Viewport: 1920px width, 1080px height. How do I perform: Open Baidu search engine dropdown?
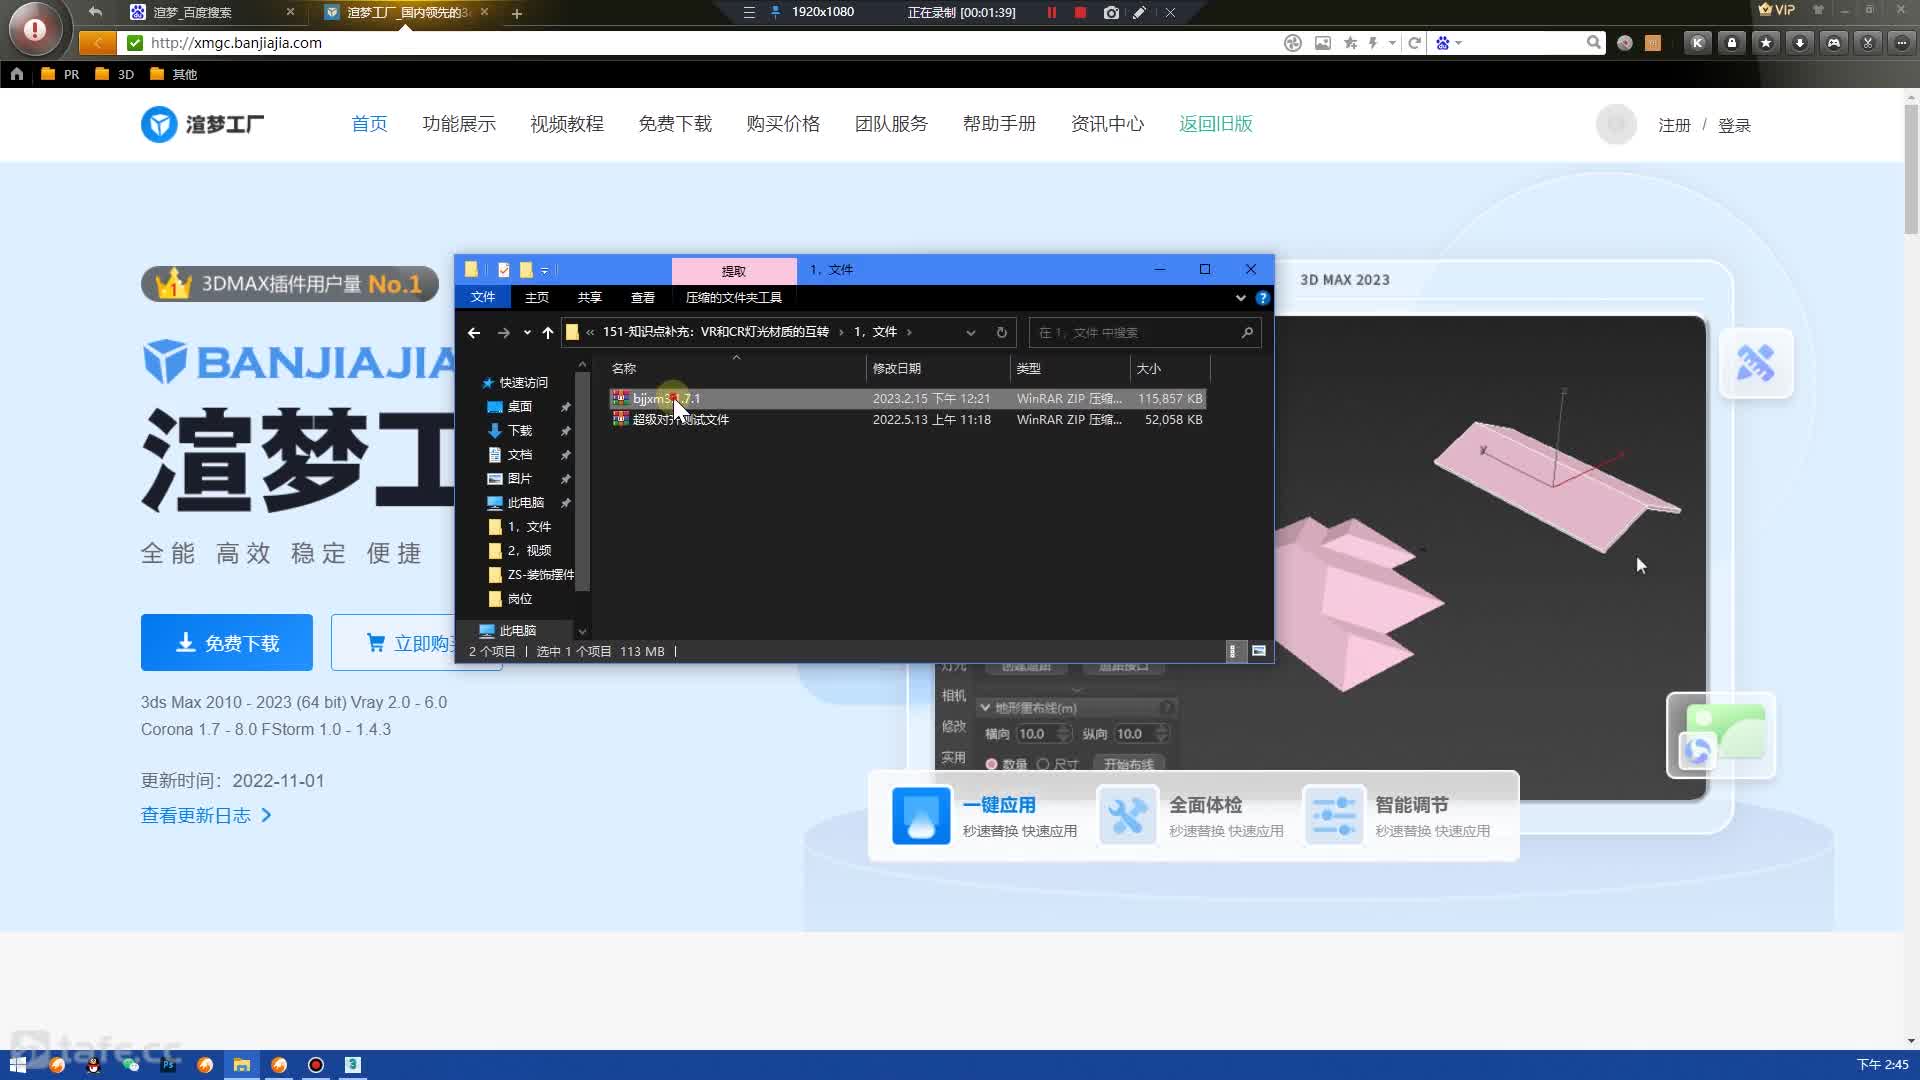tap(1448, 43)
